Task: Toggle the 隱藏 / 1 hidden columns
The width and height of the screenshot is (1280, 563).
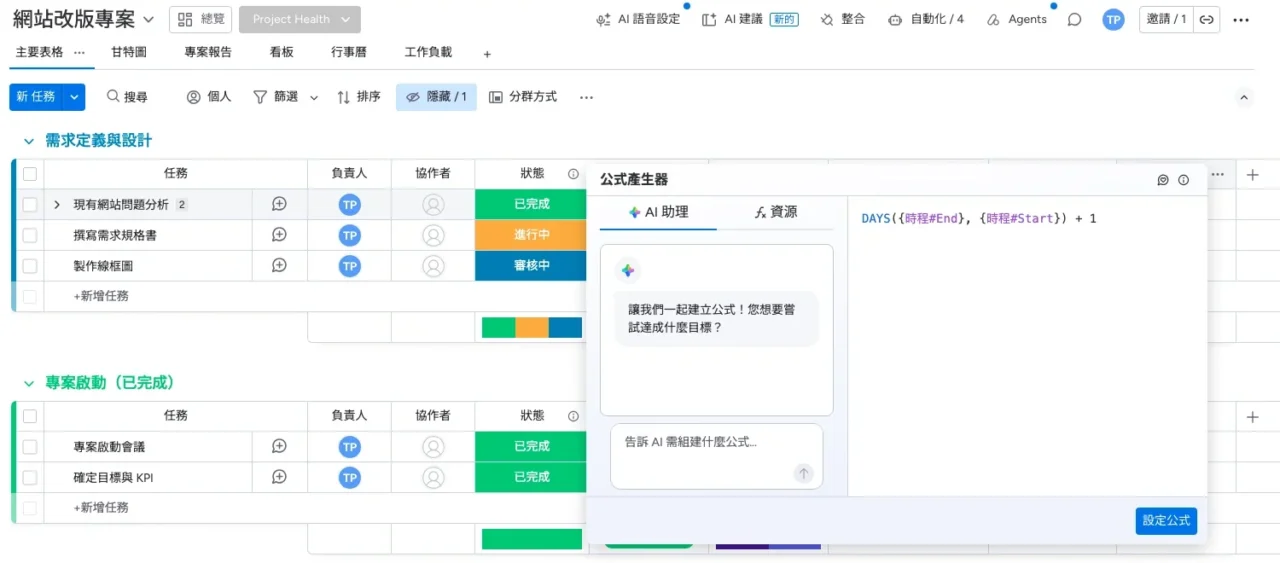Action: (x=437, y=97)
